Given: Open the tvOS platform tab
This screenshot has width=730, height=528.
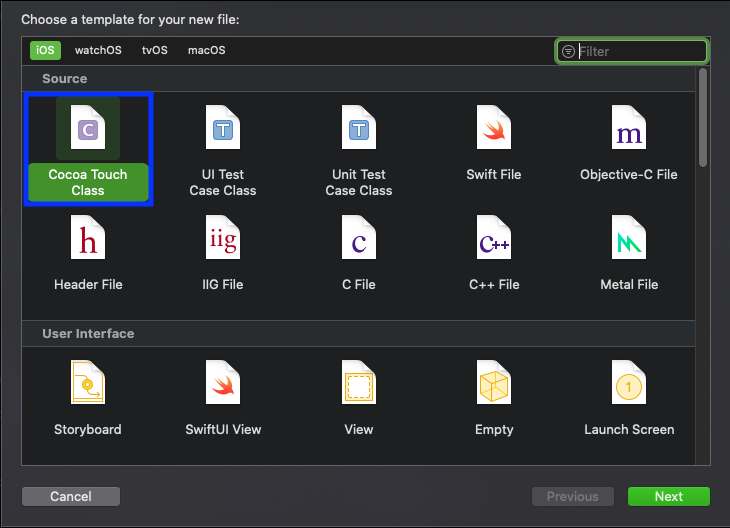Looking at the screenshot, I should (155, 50).
